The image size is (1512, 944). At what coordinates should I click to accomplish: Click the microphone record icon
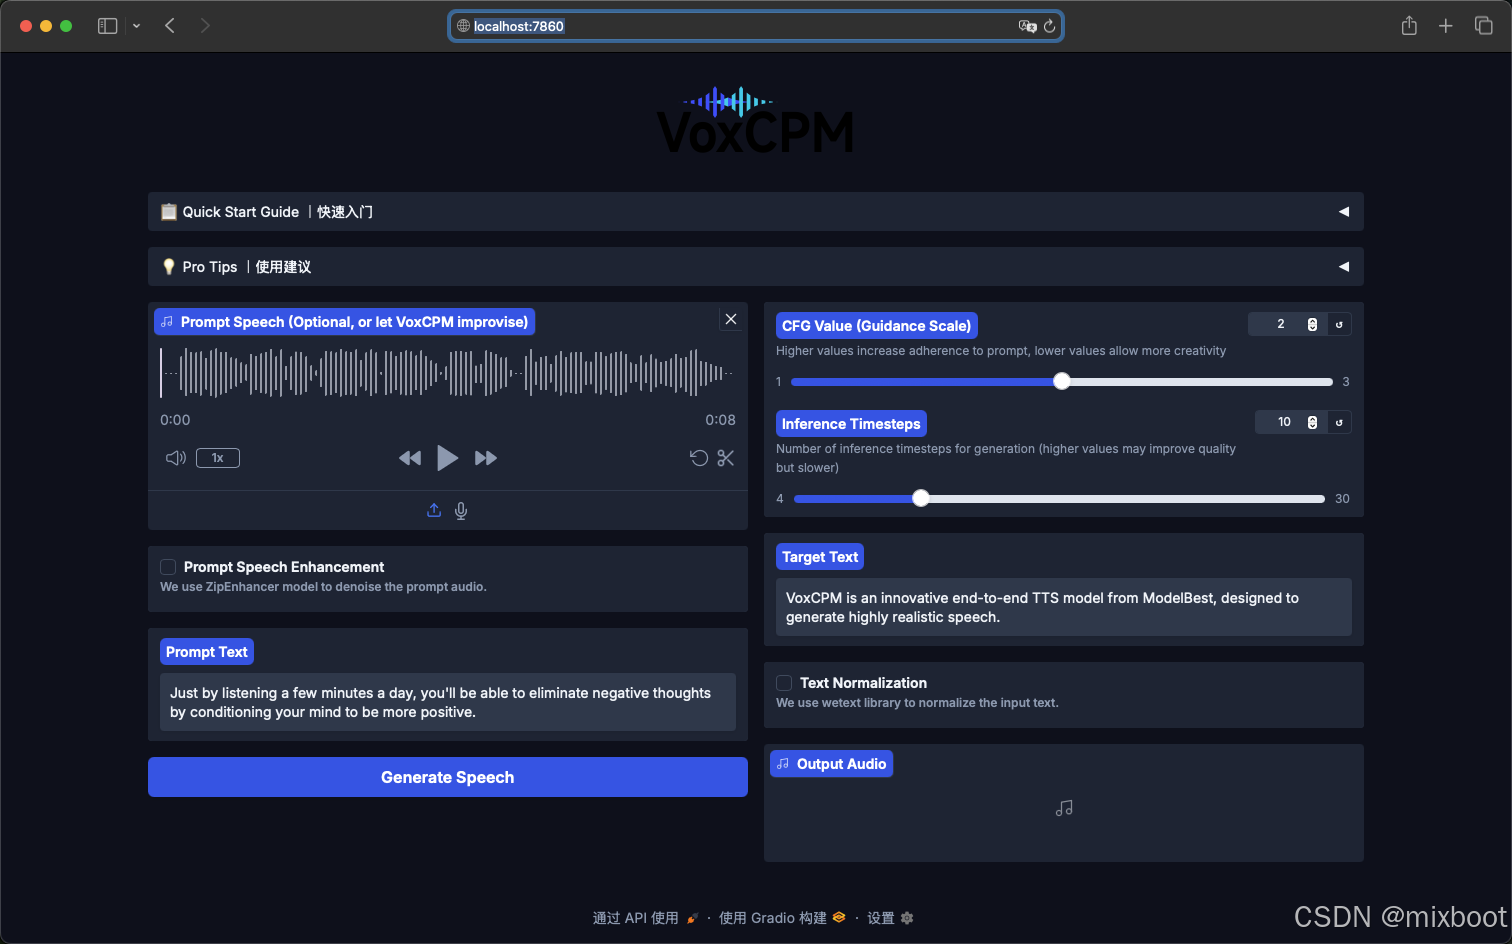tap(461, 511)
